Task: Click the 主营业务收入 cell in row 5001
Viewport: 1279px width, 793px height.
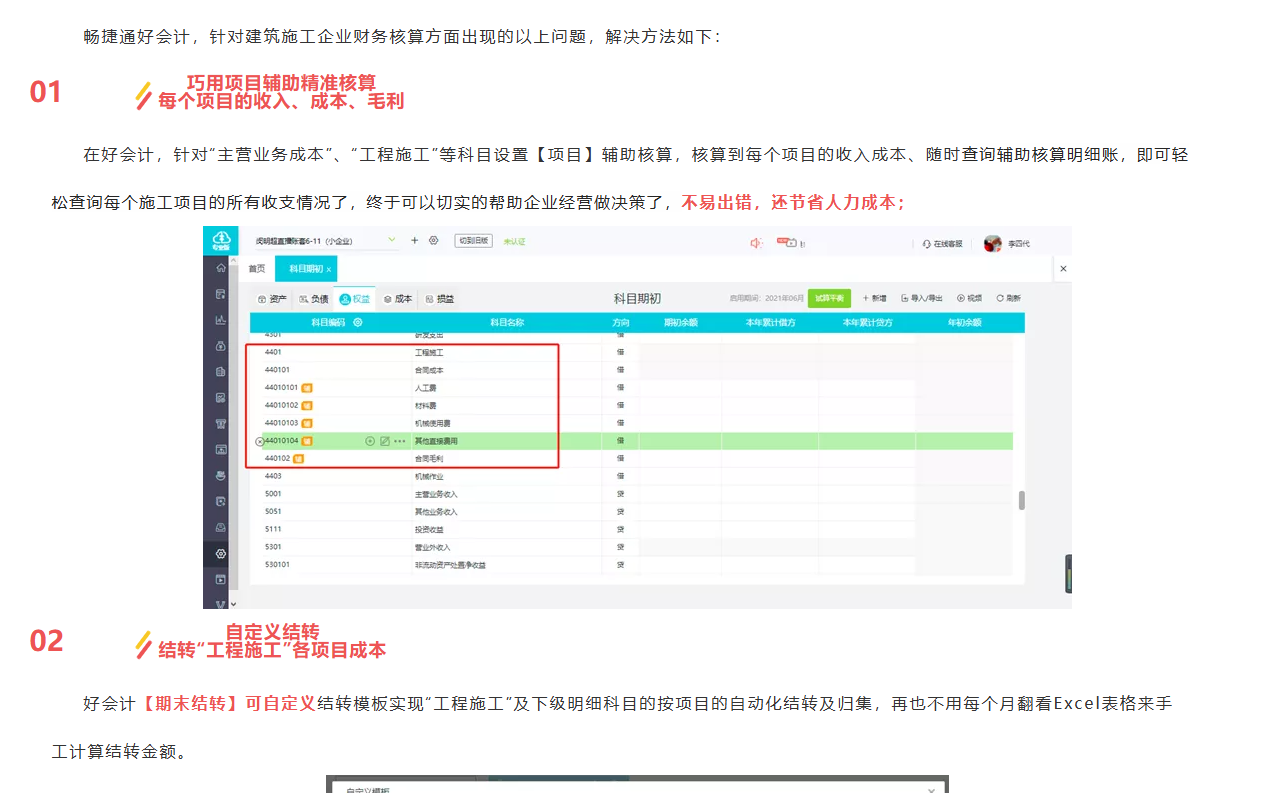Action: click(x=436, y=494)
